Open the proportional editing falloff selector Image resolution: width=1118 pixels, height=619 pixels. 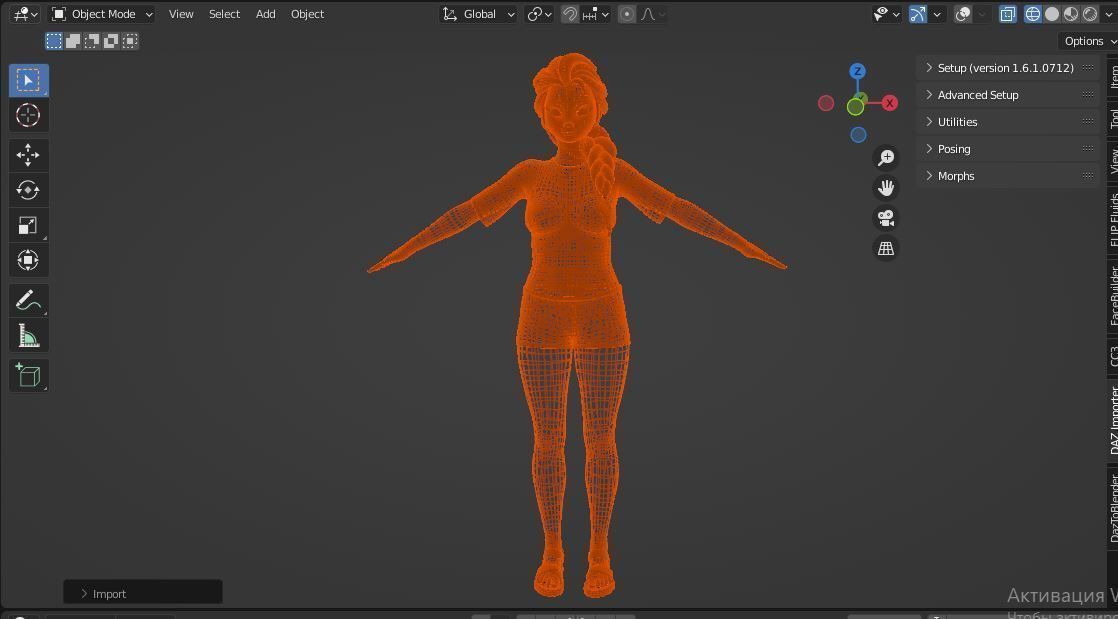coord(653,14)
